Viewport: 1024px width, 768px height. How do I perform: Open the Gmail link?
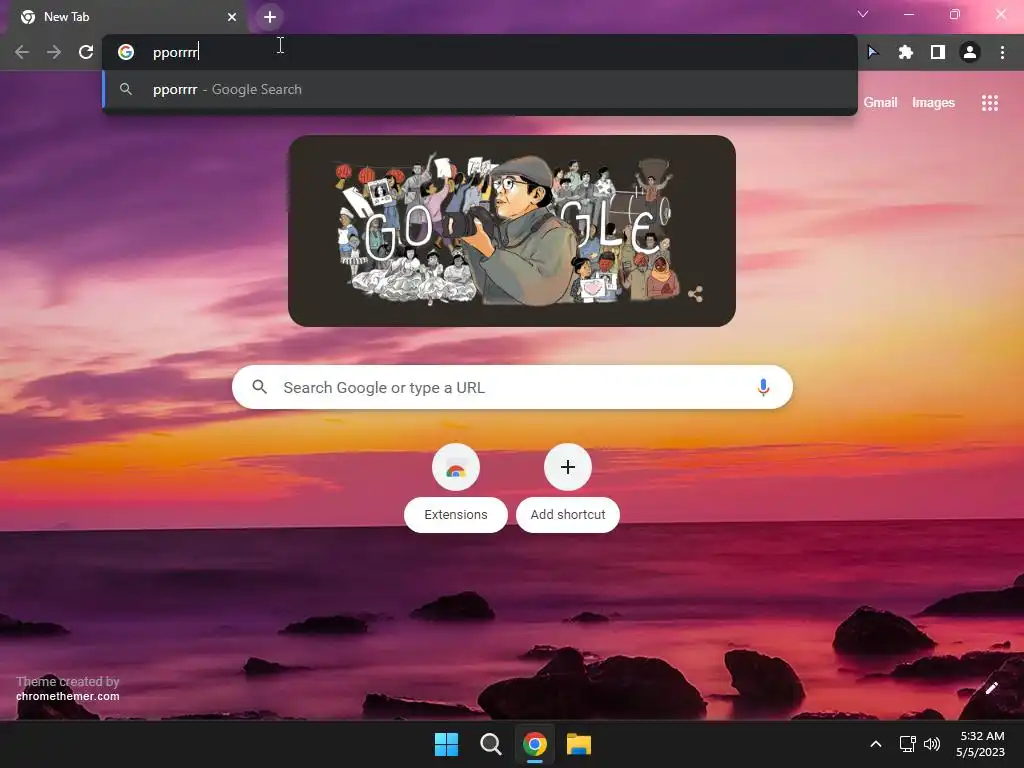pyautogui.click(x=880, y=103)
